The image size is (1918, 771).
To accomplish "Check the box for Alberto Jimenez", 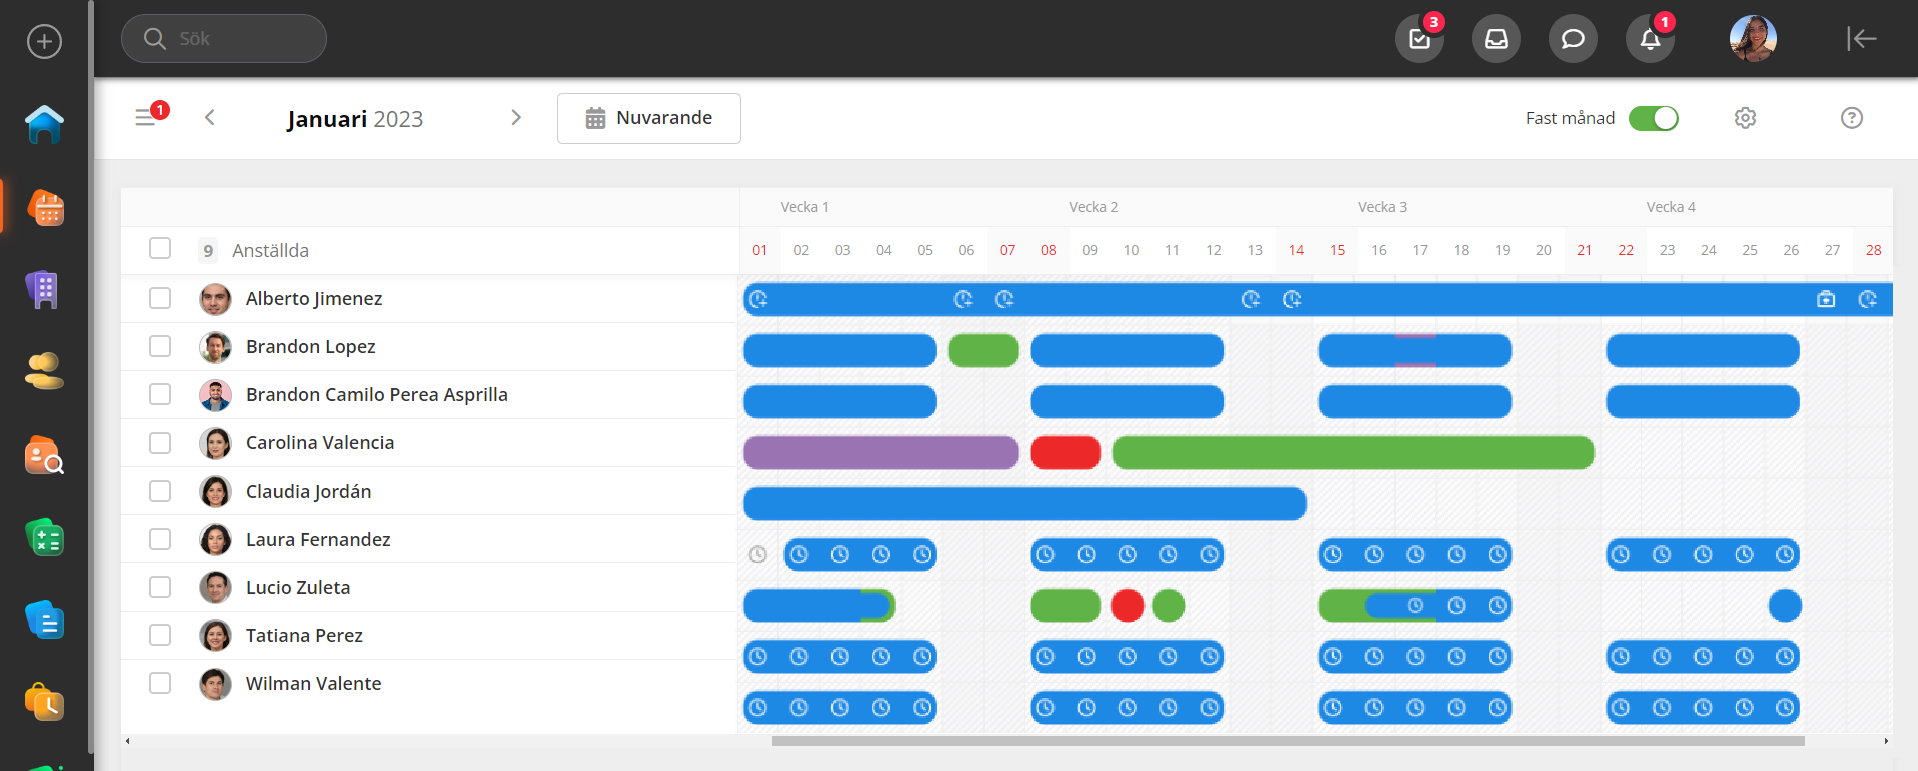I will [160, 298].
